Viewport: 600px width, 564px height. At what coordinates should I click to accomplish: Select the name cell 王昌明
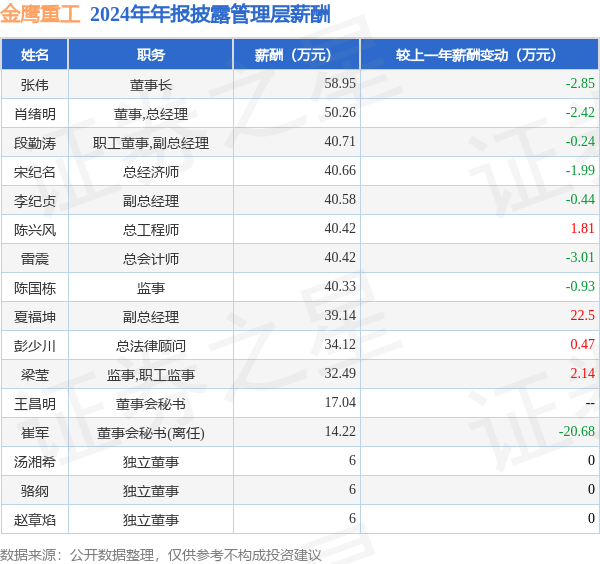35,405
